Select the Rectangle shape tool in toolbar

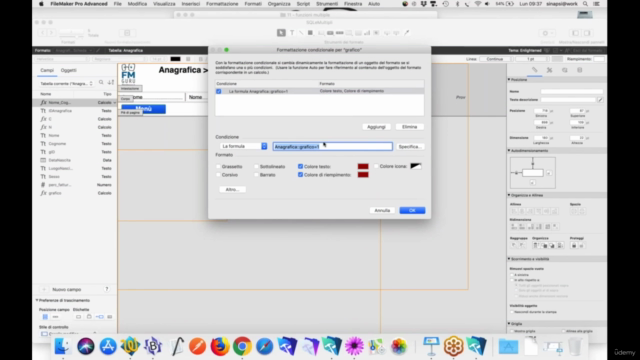click(310, 33)
